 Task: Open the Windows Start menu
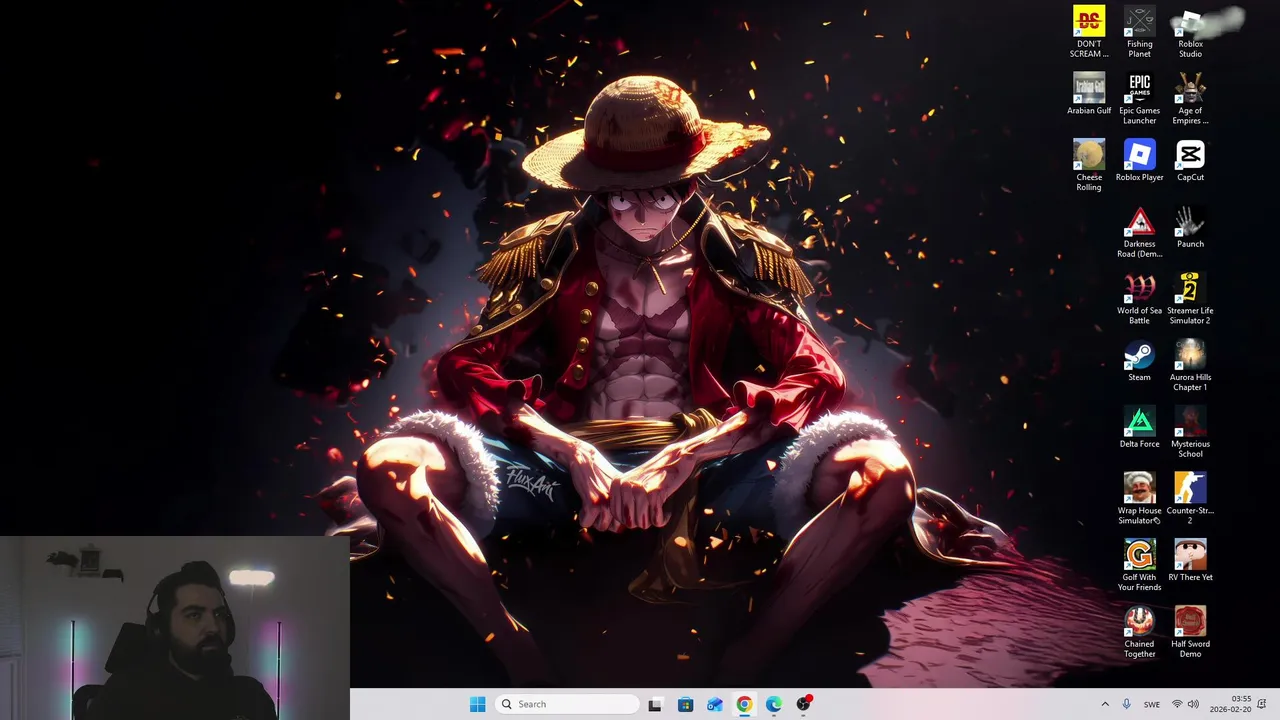(477, 704)
